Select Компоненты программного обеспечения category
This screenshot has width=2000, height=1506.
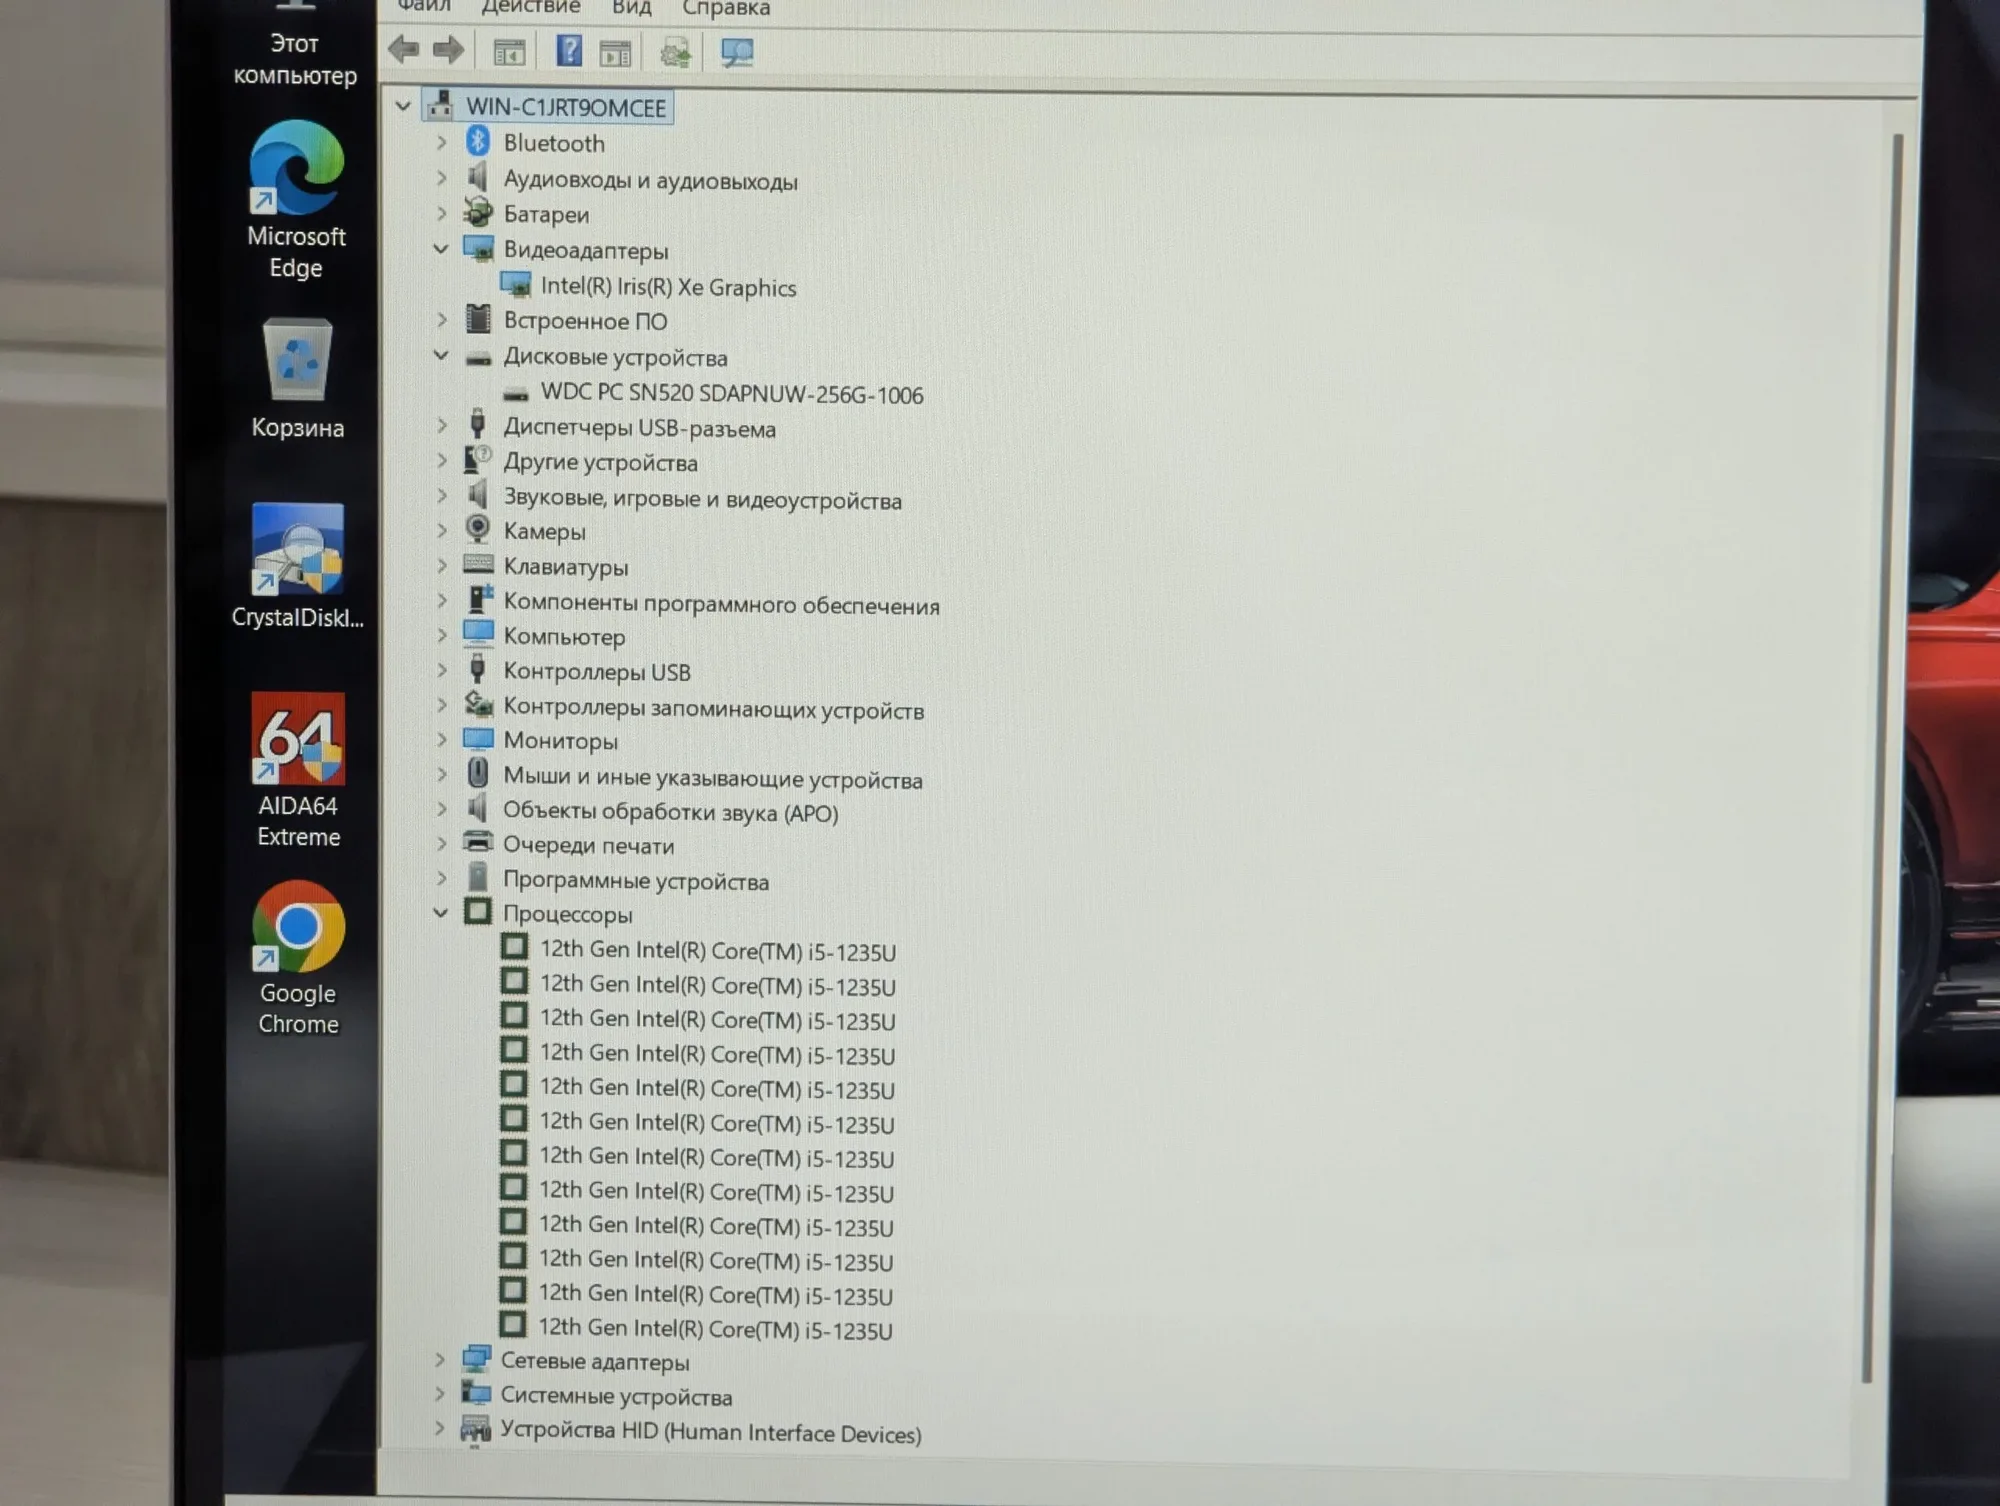pos(721,604)
